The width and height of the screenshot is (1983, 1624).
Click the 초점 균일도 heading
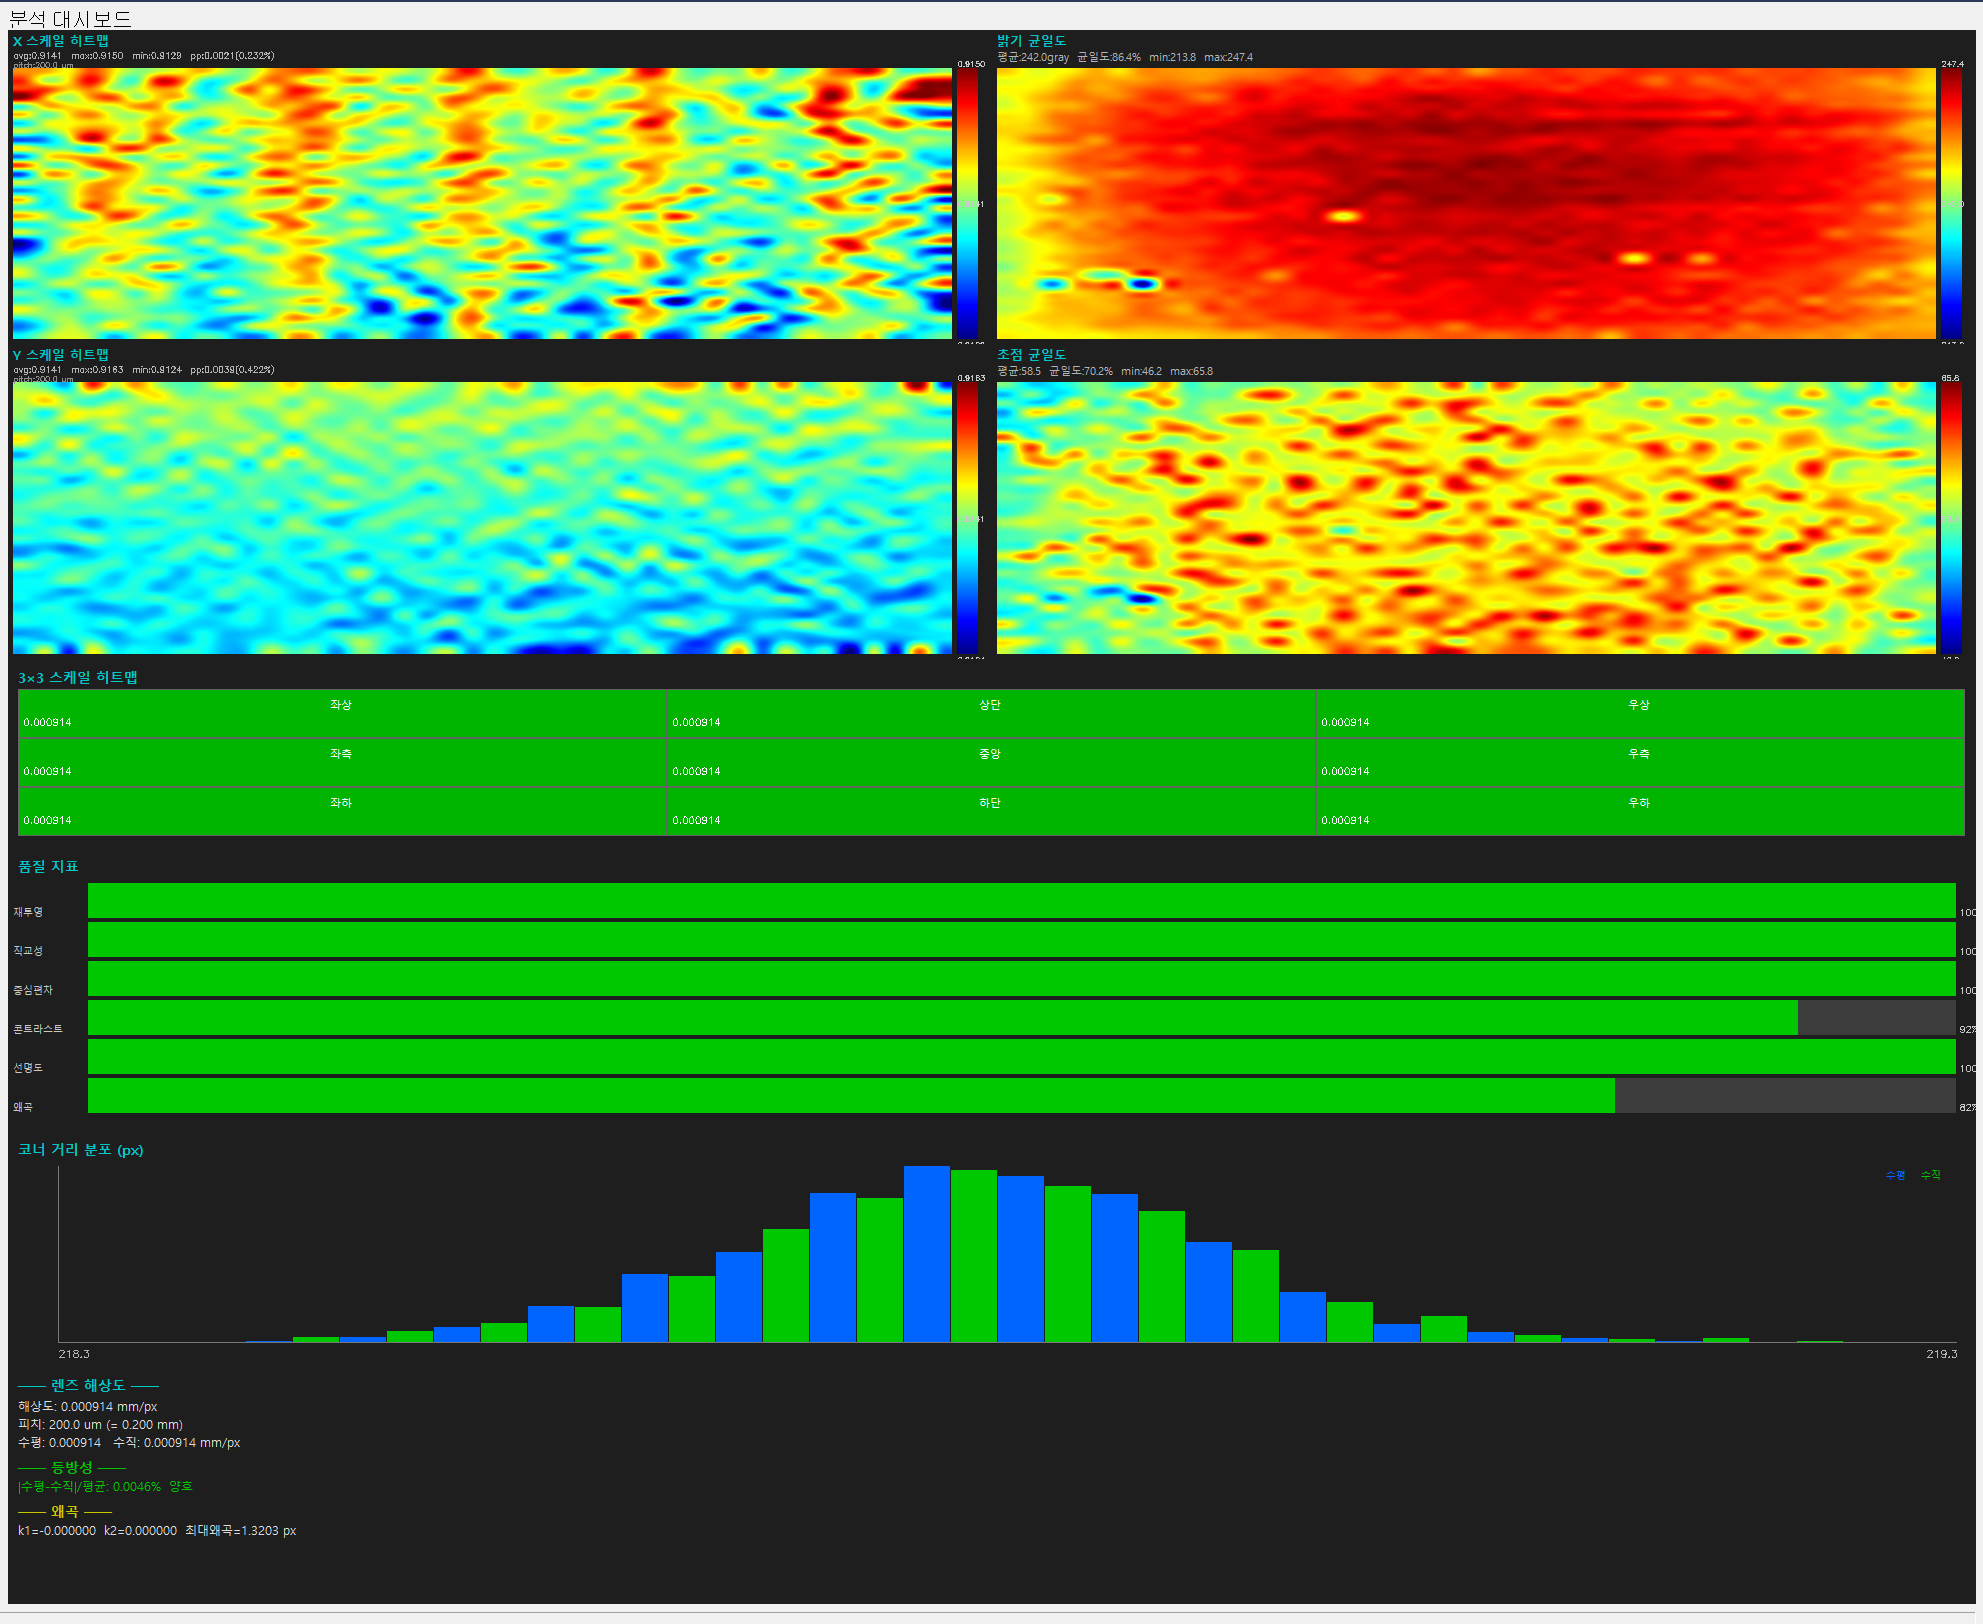click(x=1032, y=355)
